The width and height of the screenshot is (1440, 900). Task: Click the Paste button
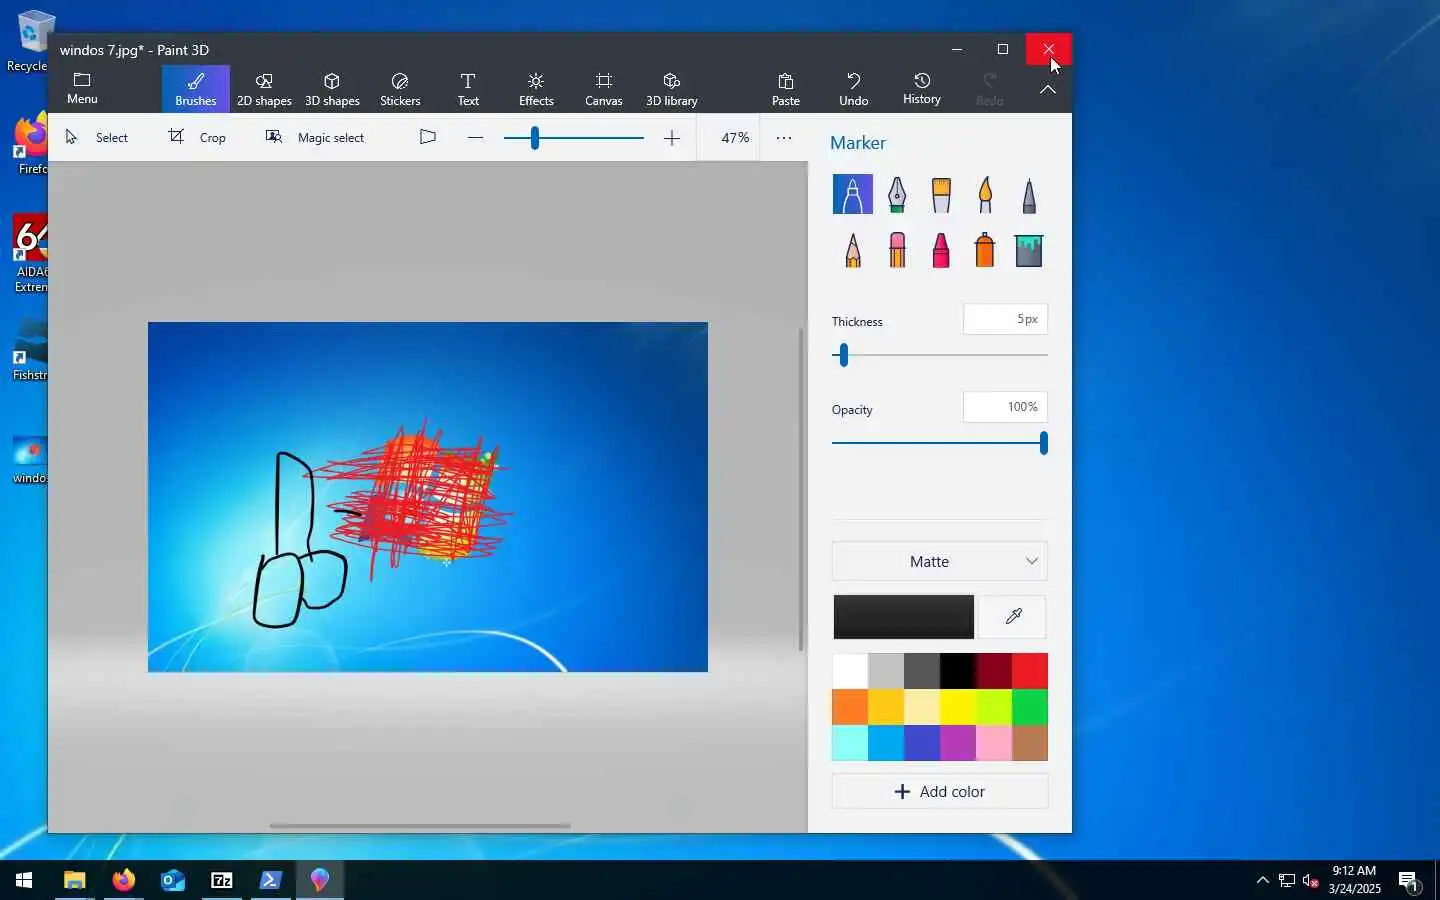(786, 89)
